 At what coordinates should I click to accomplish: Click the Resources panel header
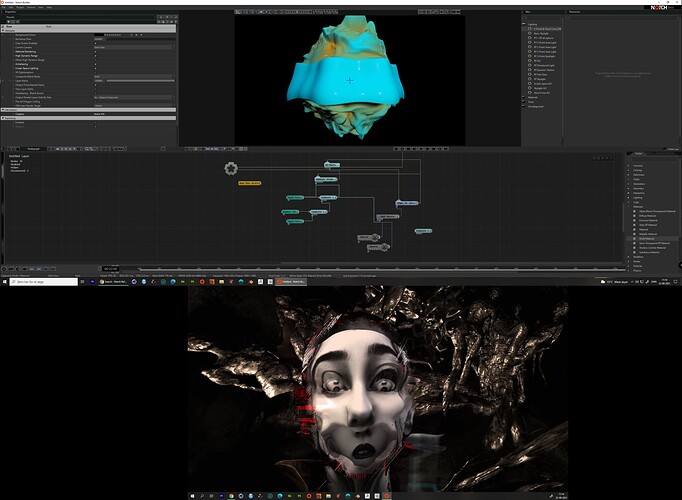[575, 12]
